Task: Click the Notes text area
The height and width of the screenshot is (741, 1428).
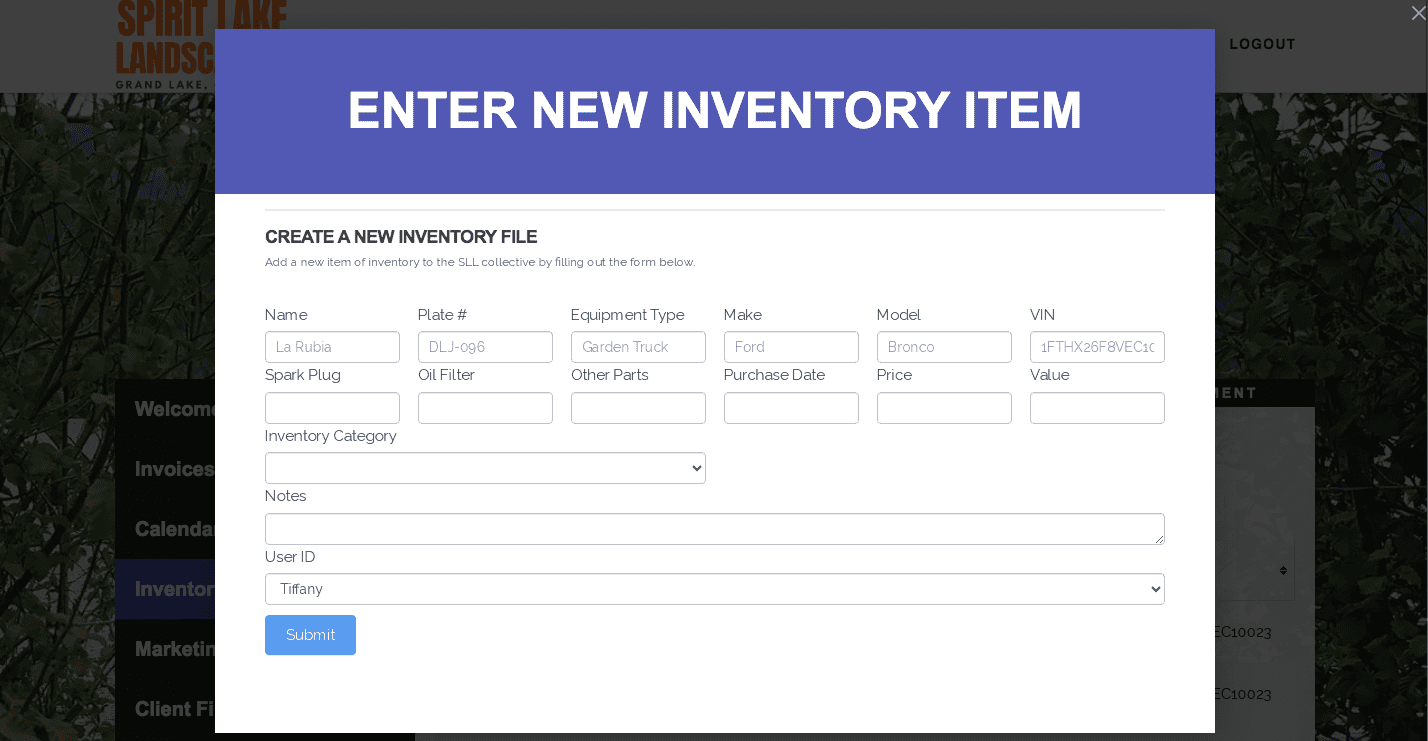Action: pyautogui.click(x=714, y=529)
